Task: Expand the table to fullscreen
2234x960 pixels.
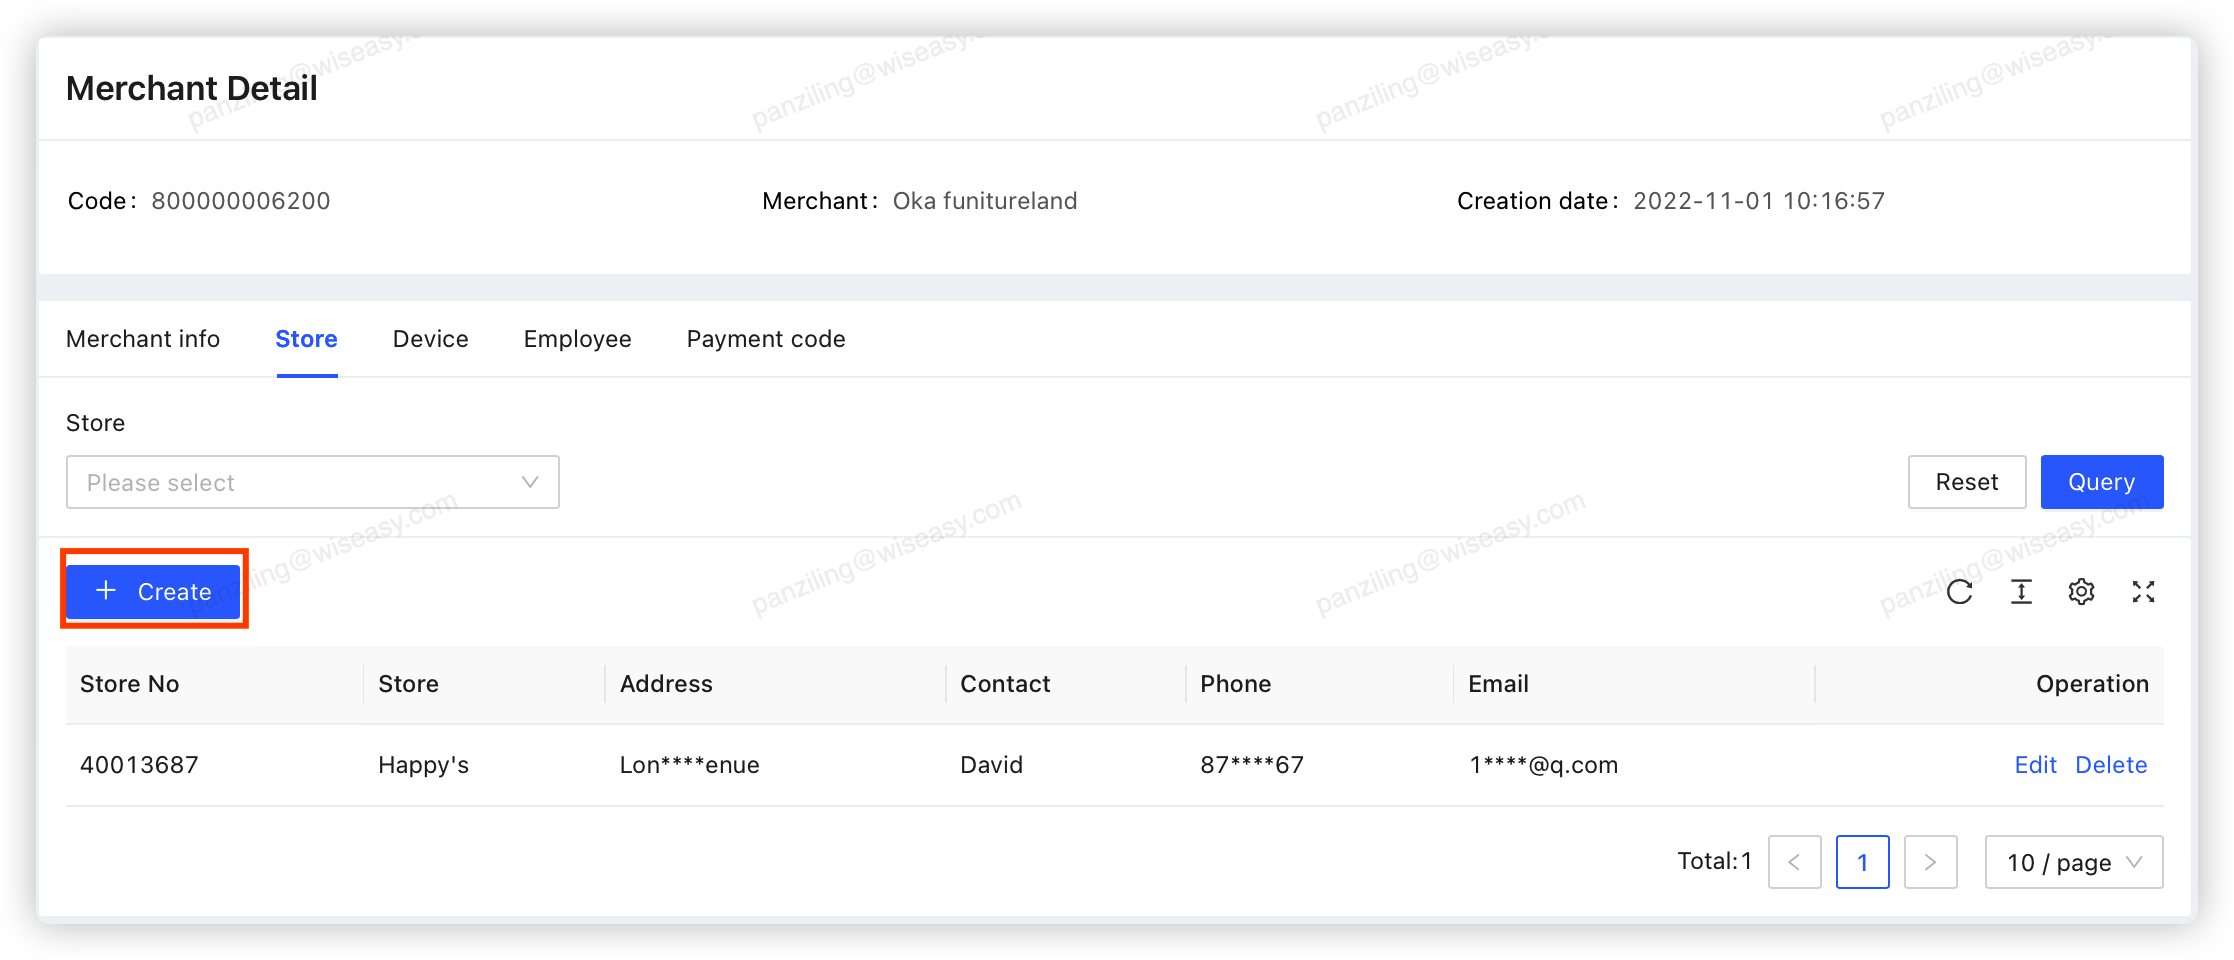Action: coord(2143,591)
